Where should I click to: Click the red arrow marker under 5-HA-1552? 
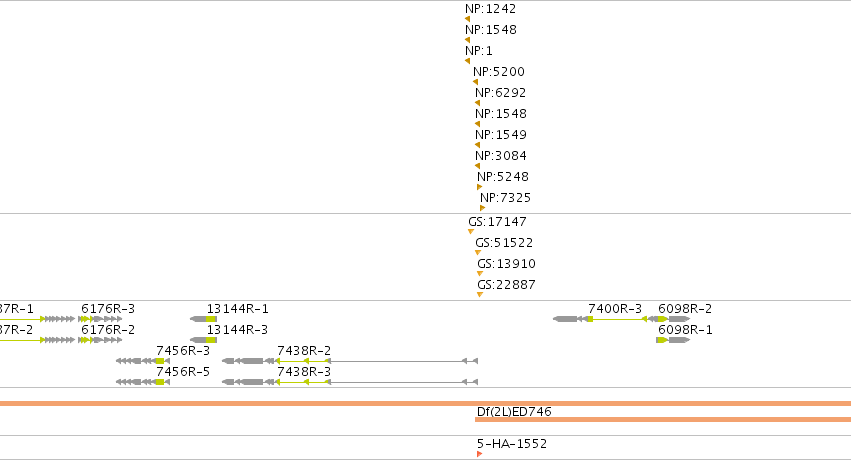click(479, 454)
